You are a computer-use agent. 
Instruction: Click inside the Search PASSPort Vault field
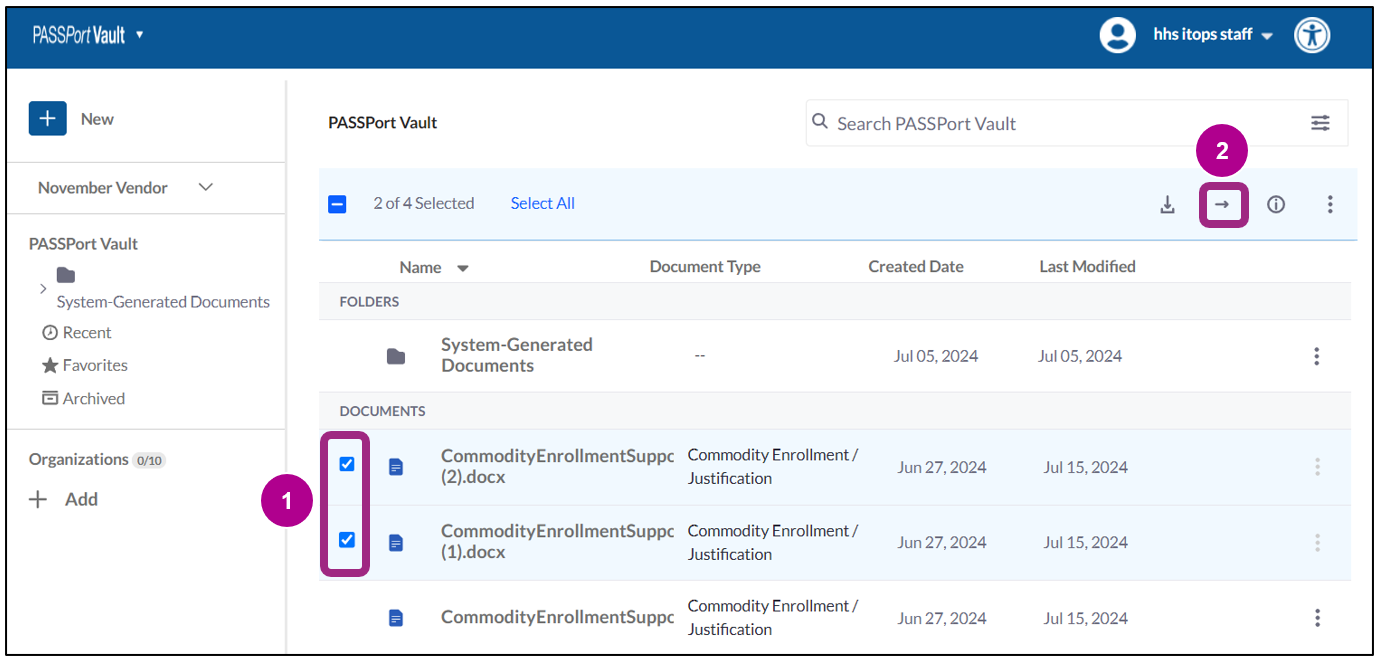pos(1000,122)
